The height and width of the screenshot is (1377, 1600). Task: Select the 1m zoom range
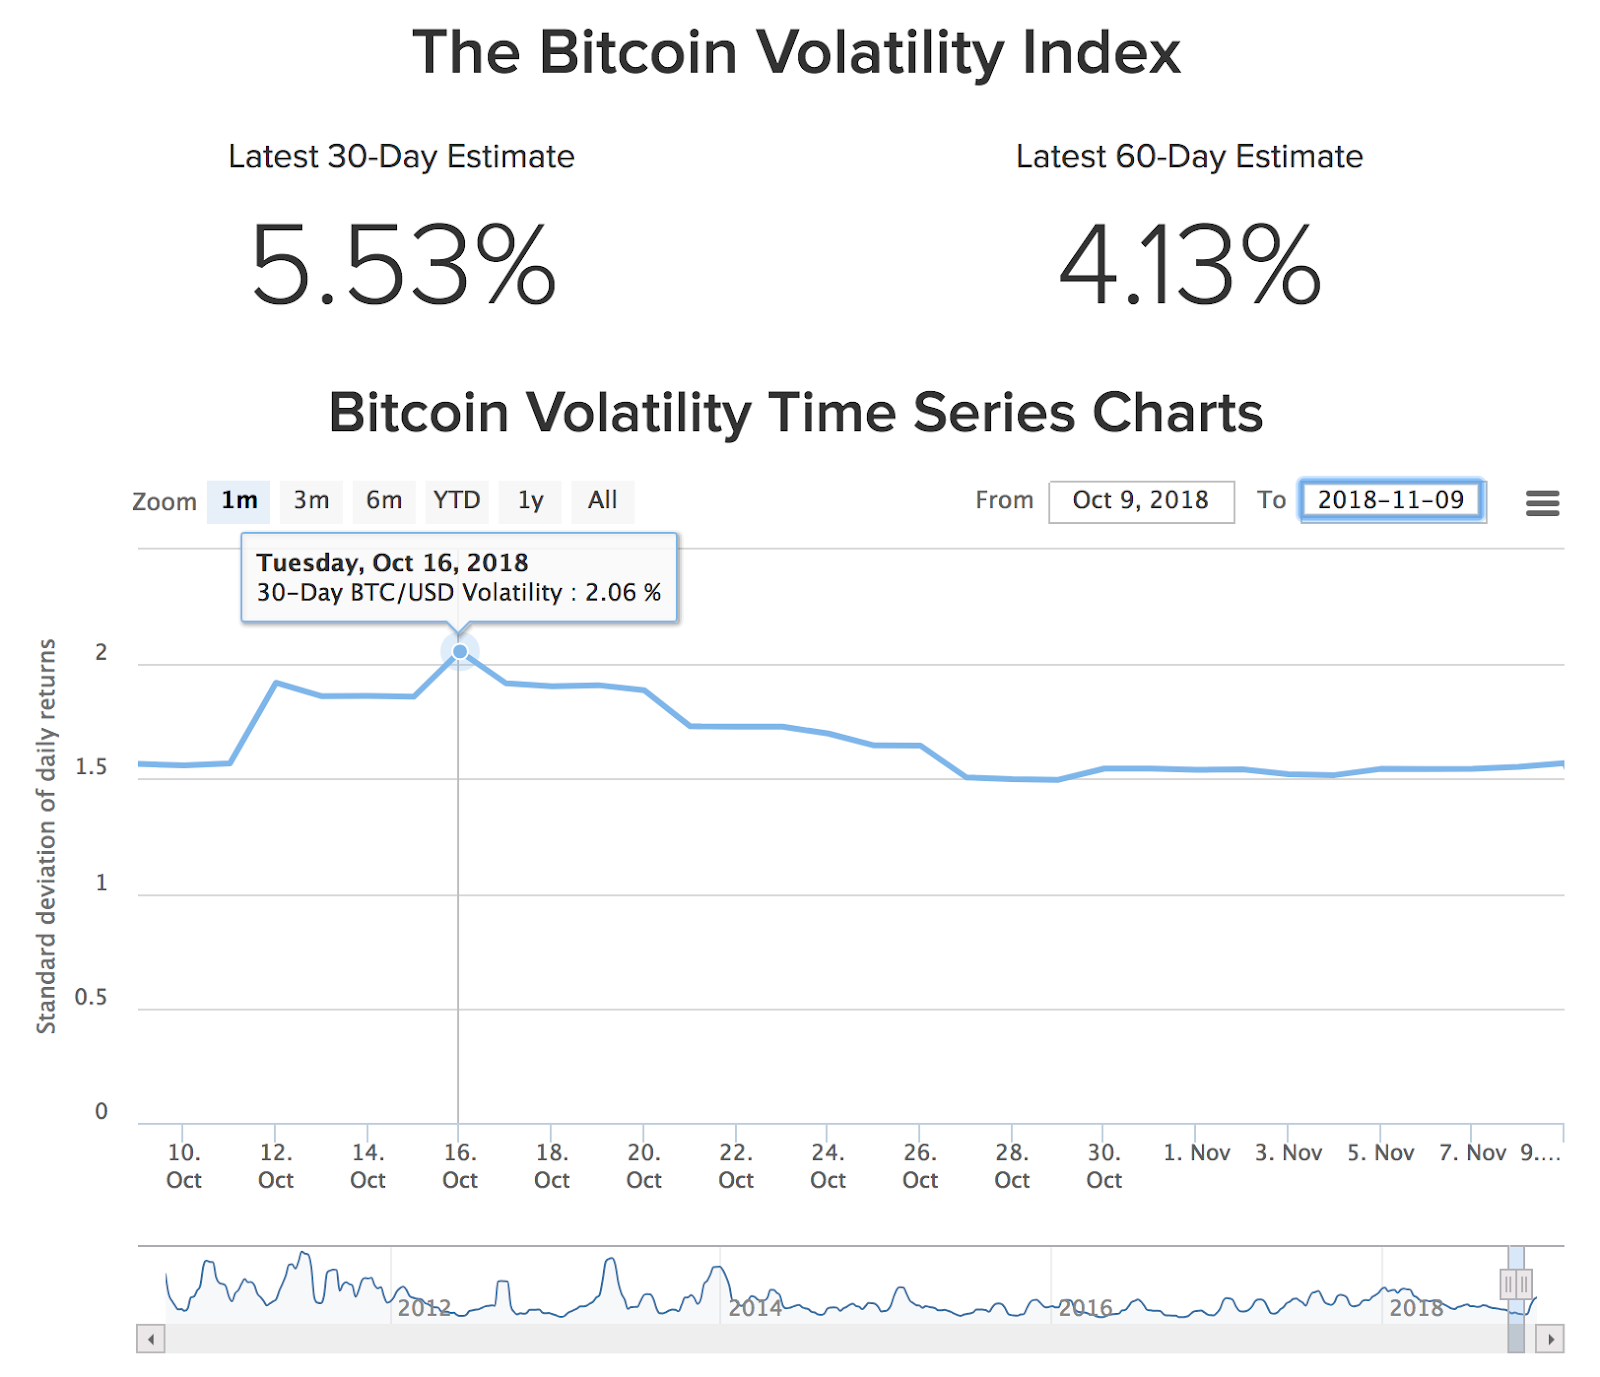point(239,501)
